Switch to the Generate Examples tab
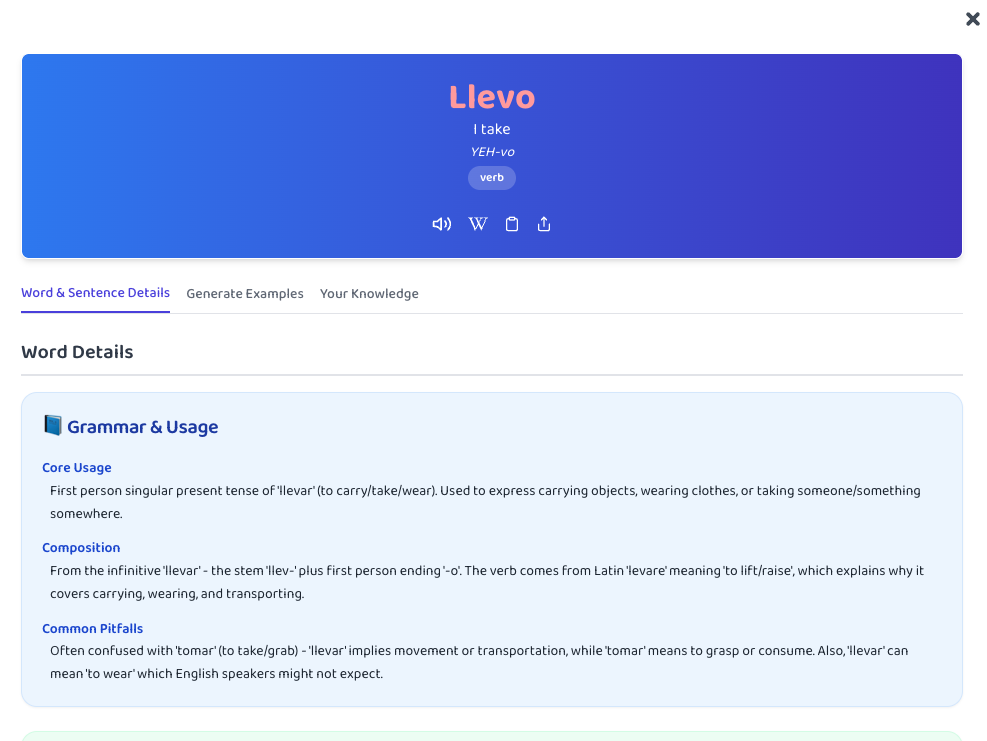 click(245, 293)
